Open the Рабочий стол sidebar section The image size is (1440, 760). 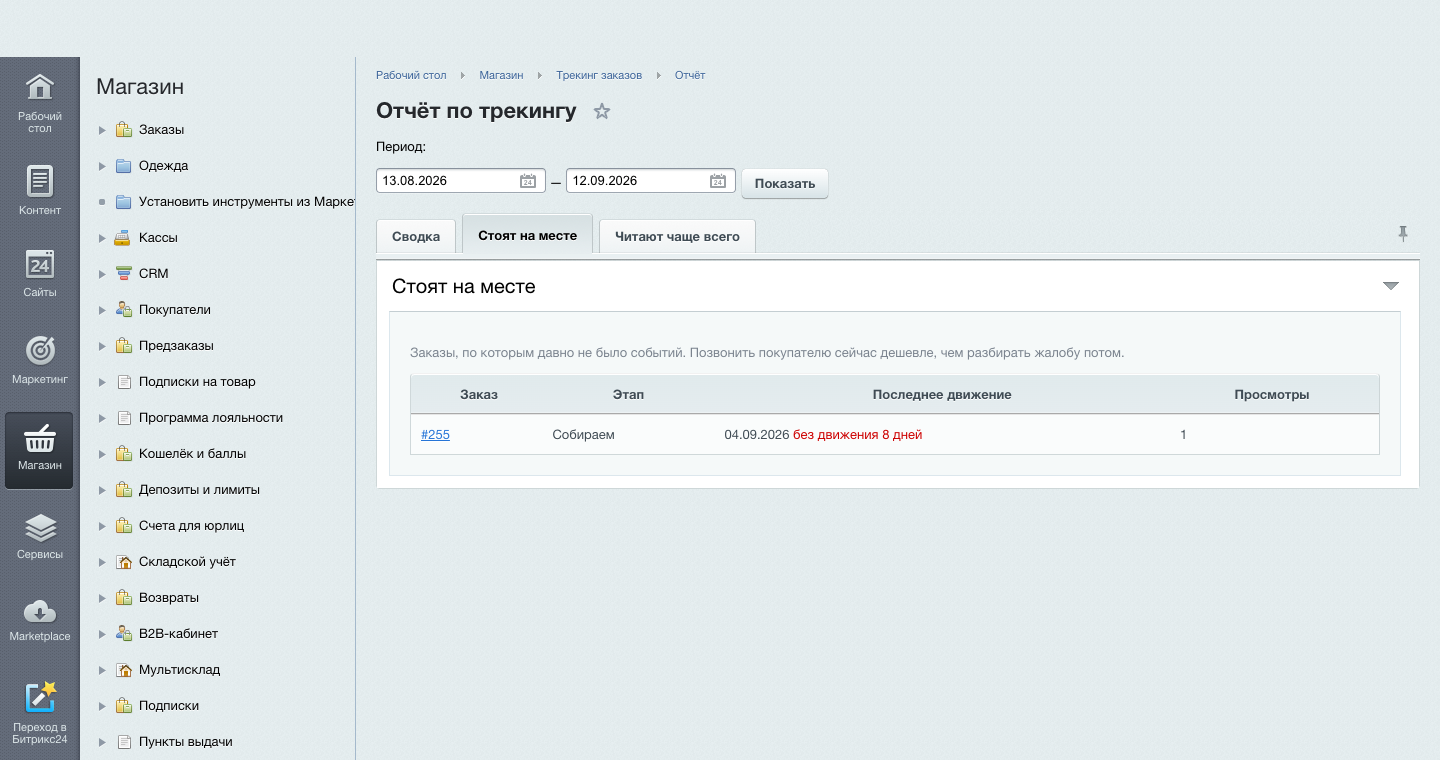(39, 103)
